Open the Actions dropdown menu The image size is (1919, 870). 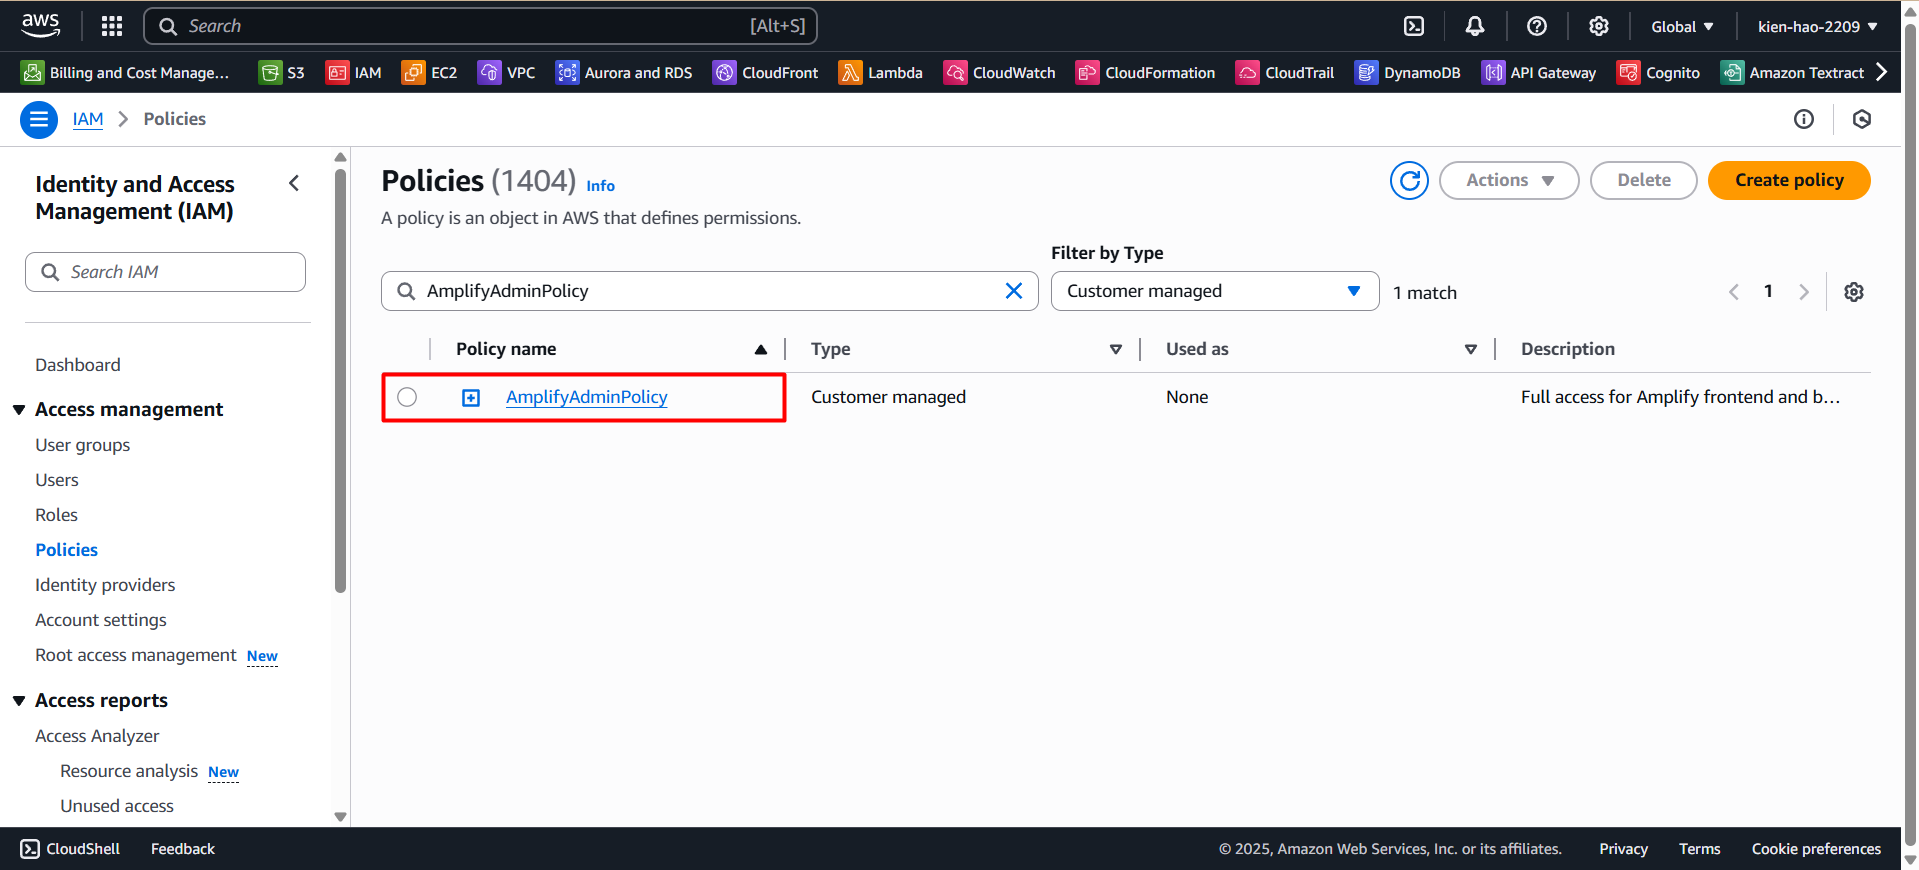[1508, 181]
